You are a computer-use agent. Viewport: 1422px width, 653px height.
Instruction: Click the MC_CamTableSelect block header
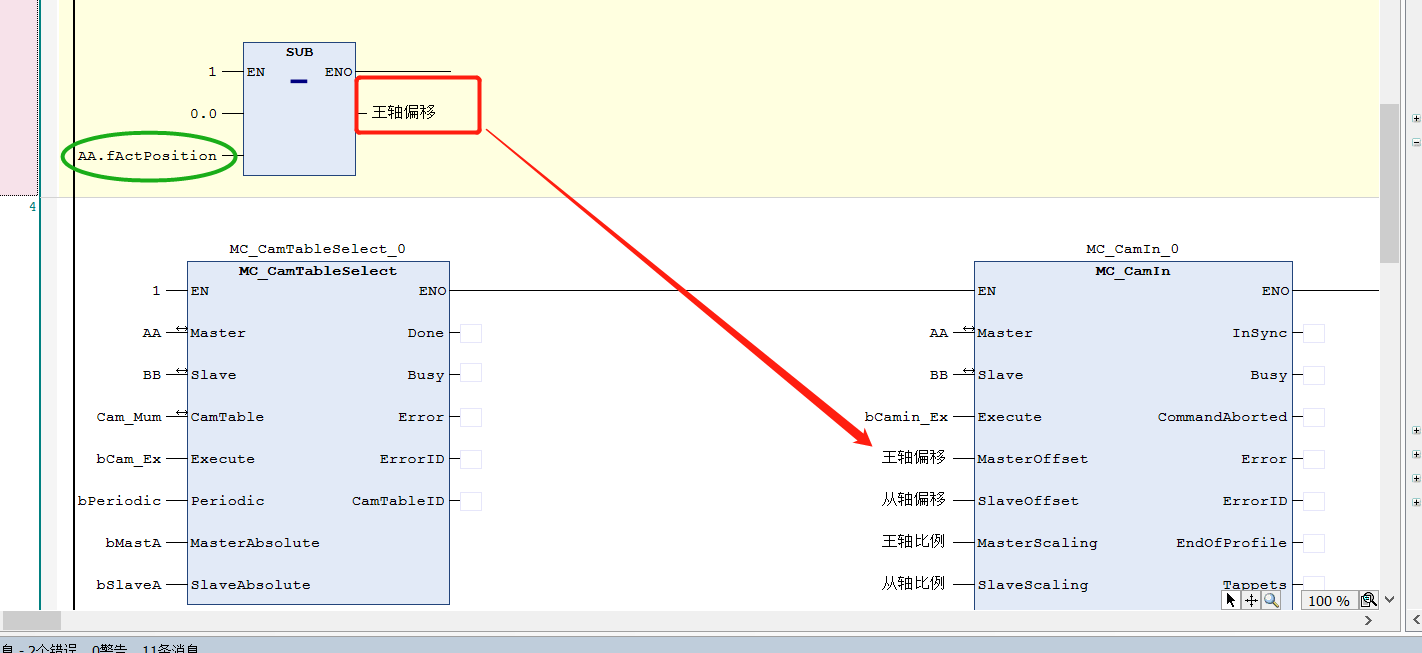click(x=318, y=271)
